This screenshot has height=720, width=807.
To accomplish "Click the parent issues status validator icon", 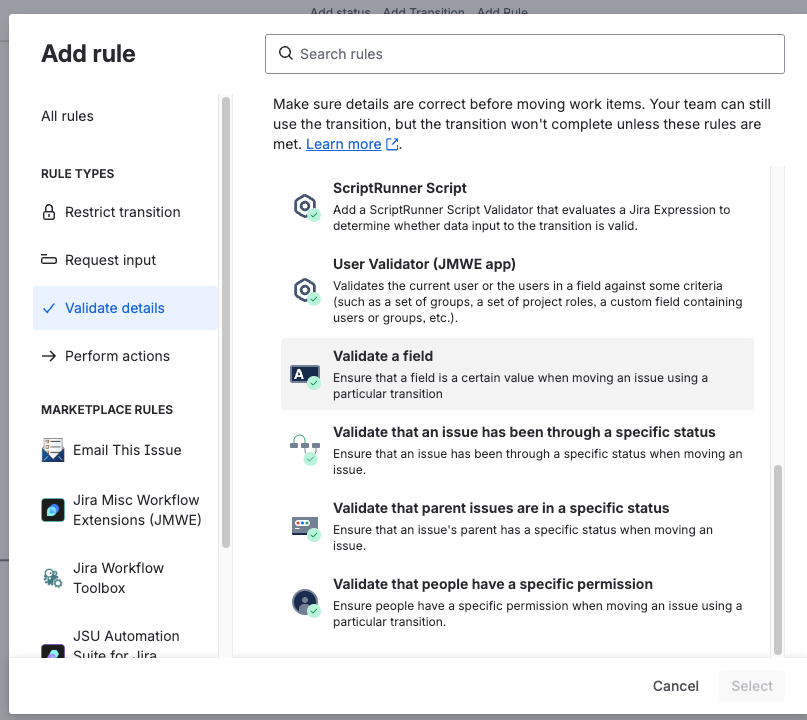I will 306,528.
